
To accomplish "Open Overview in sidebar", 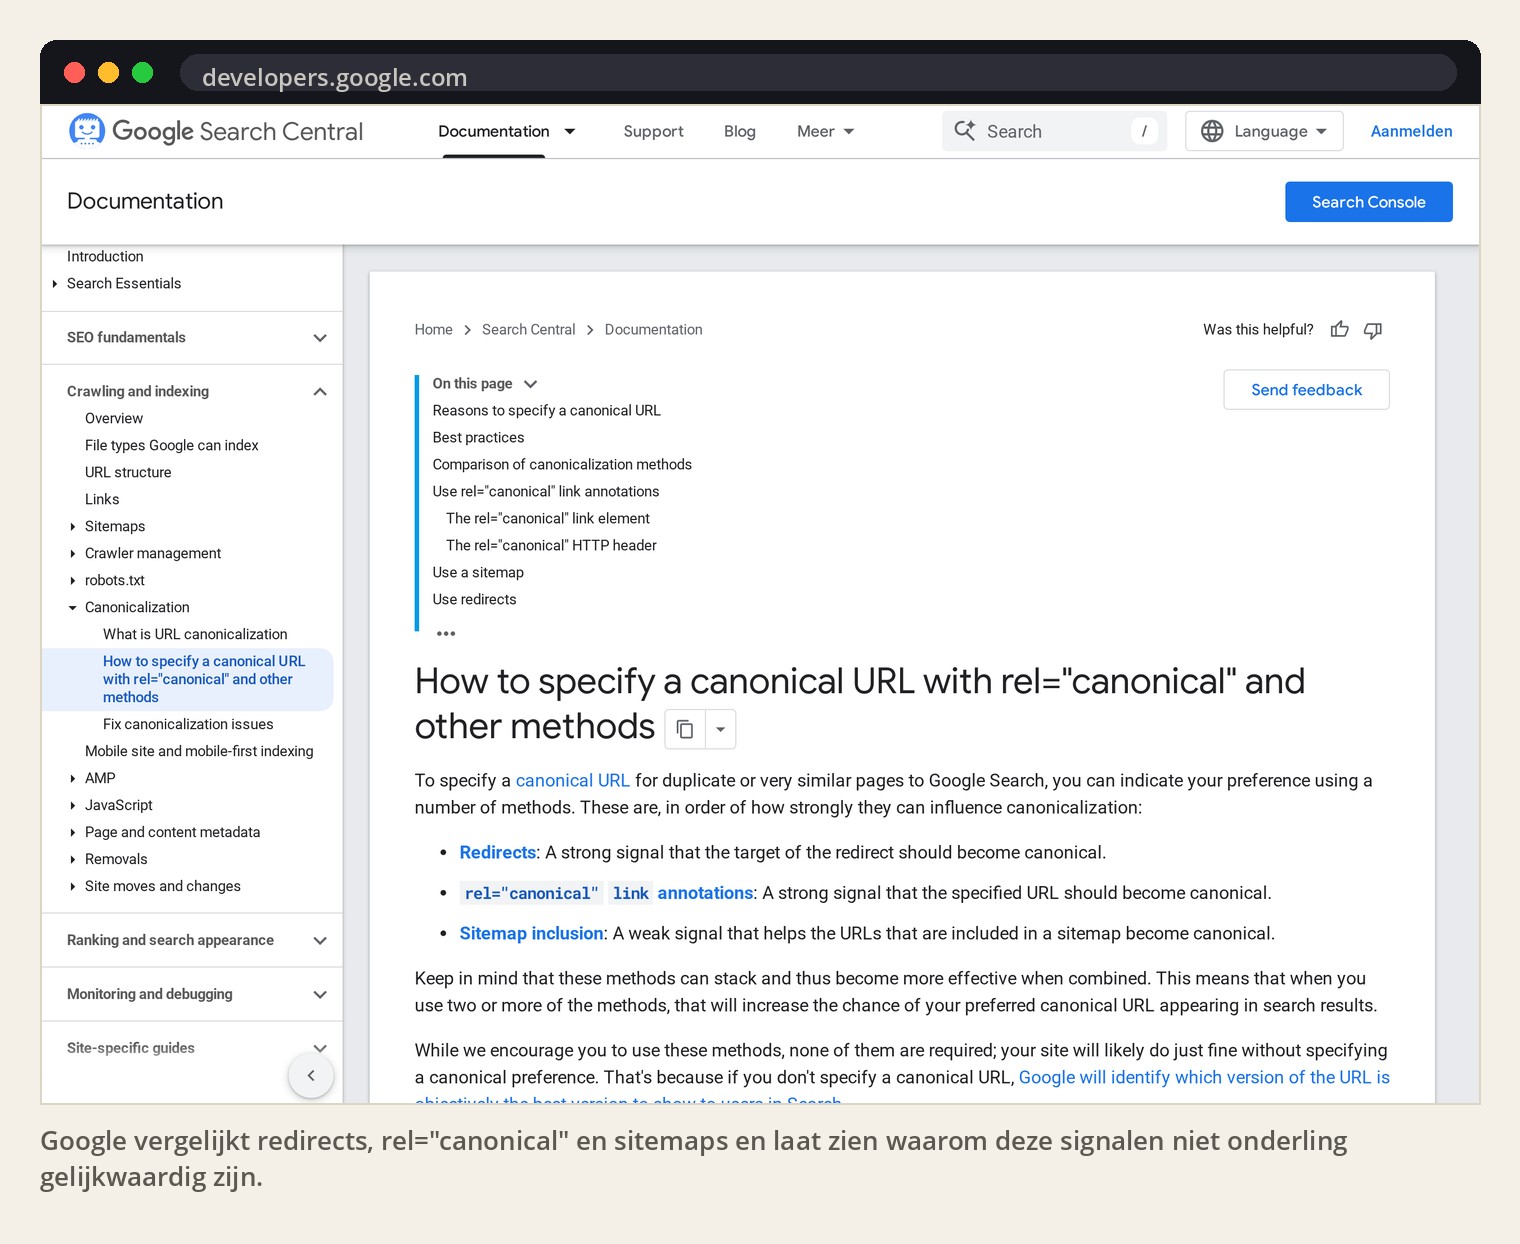I will pyautogui.click(x=114, y=419).
